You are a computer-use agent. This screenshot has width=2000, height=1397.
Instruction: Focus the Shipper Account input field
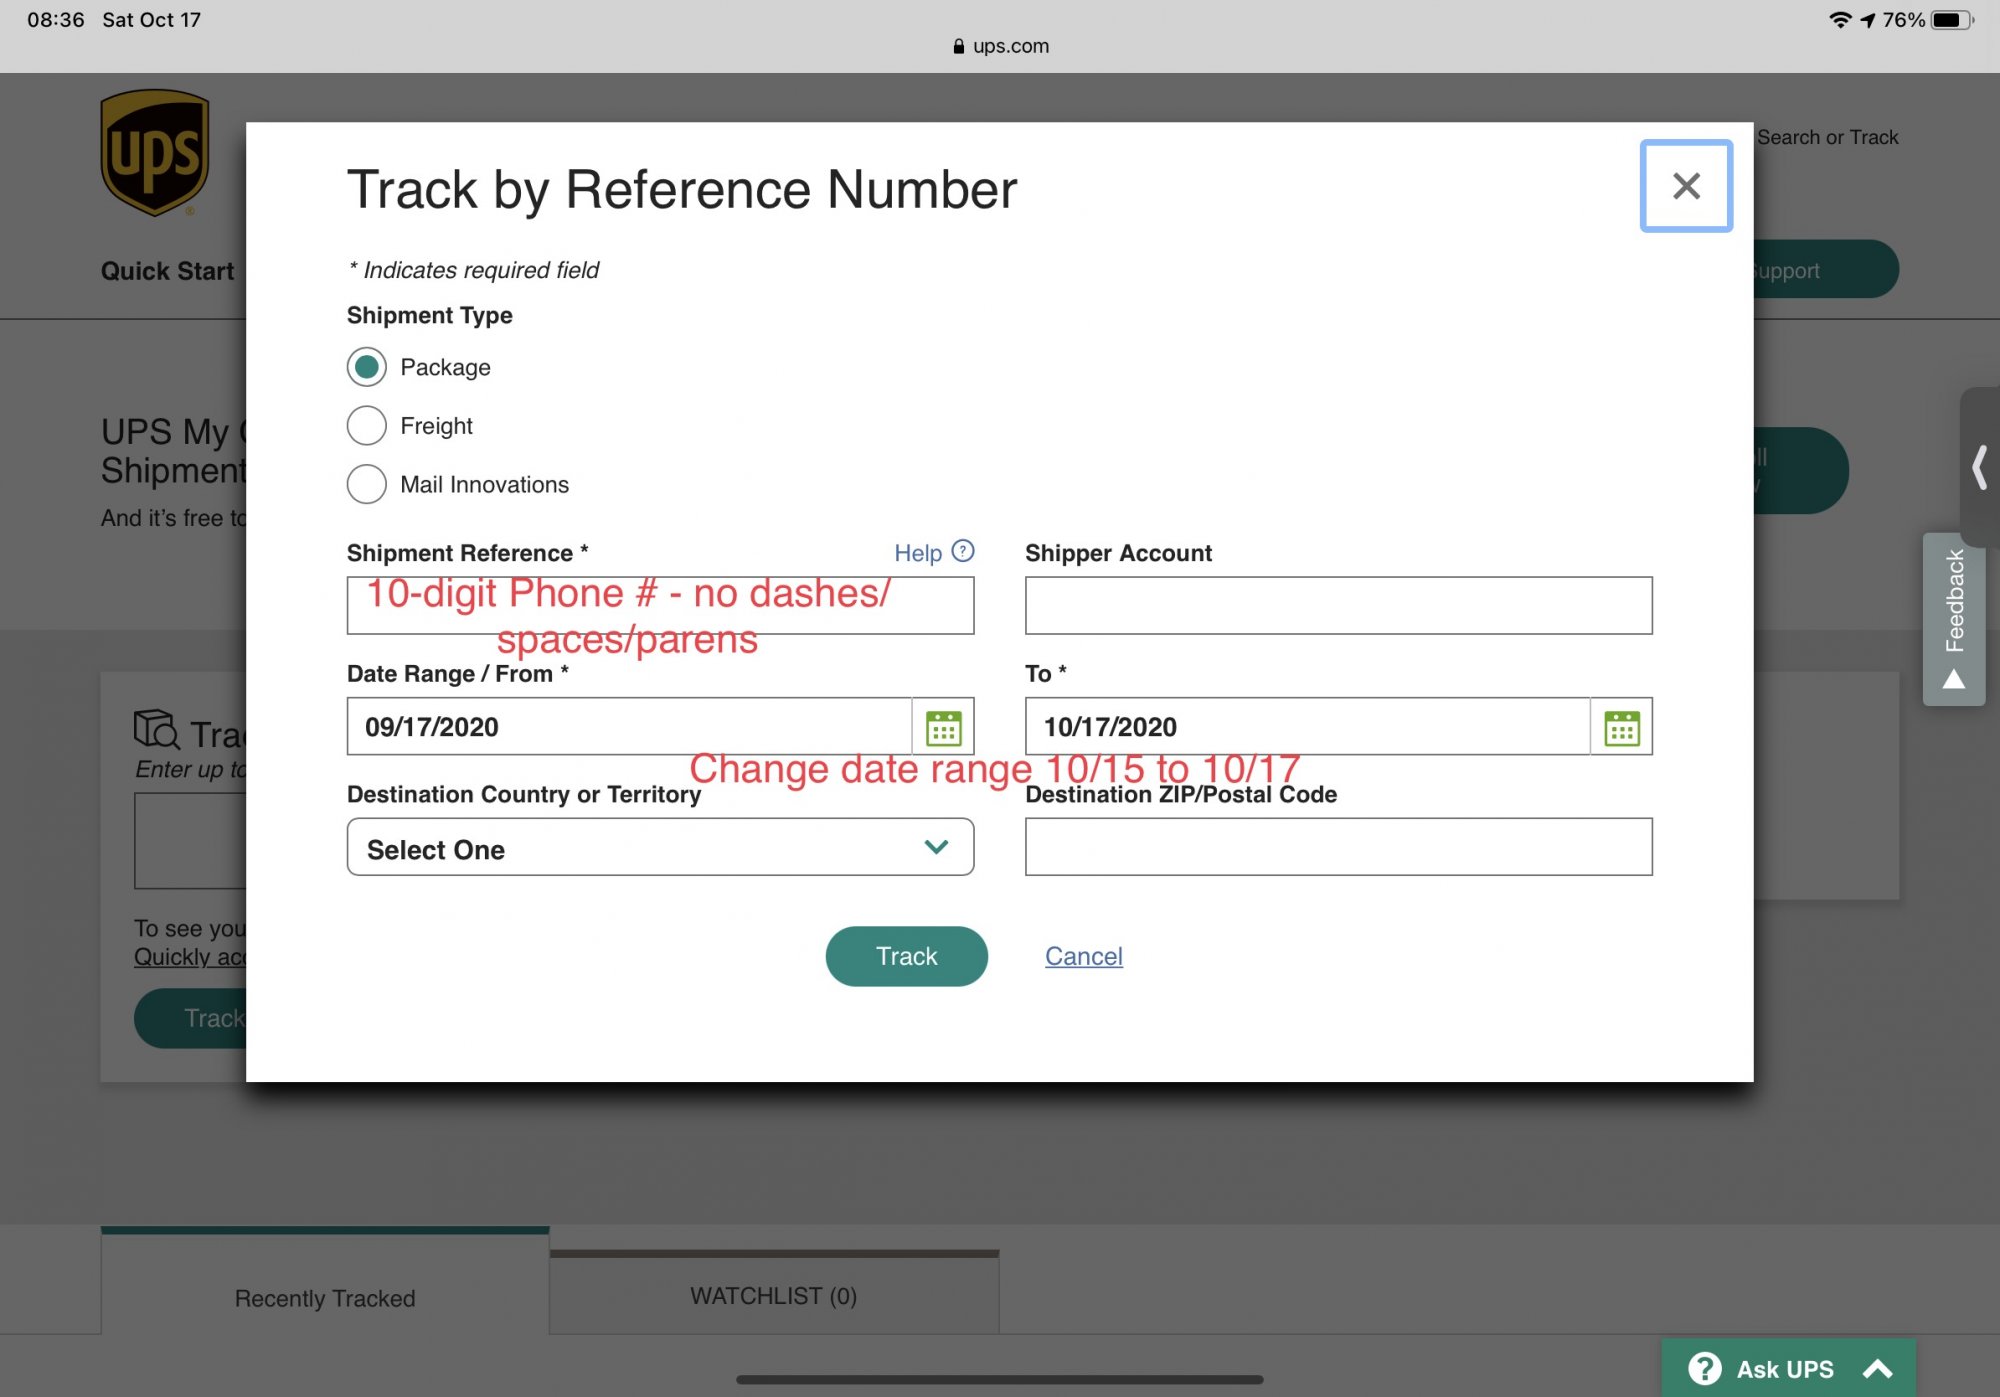1338,605
